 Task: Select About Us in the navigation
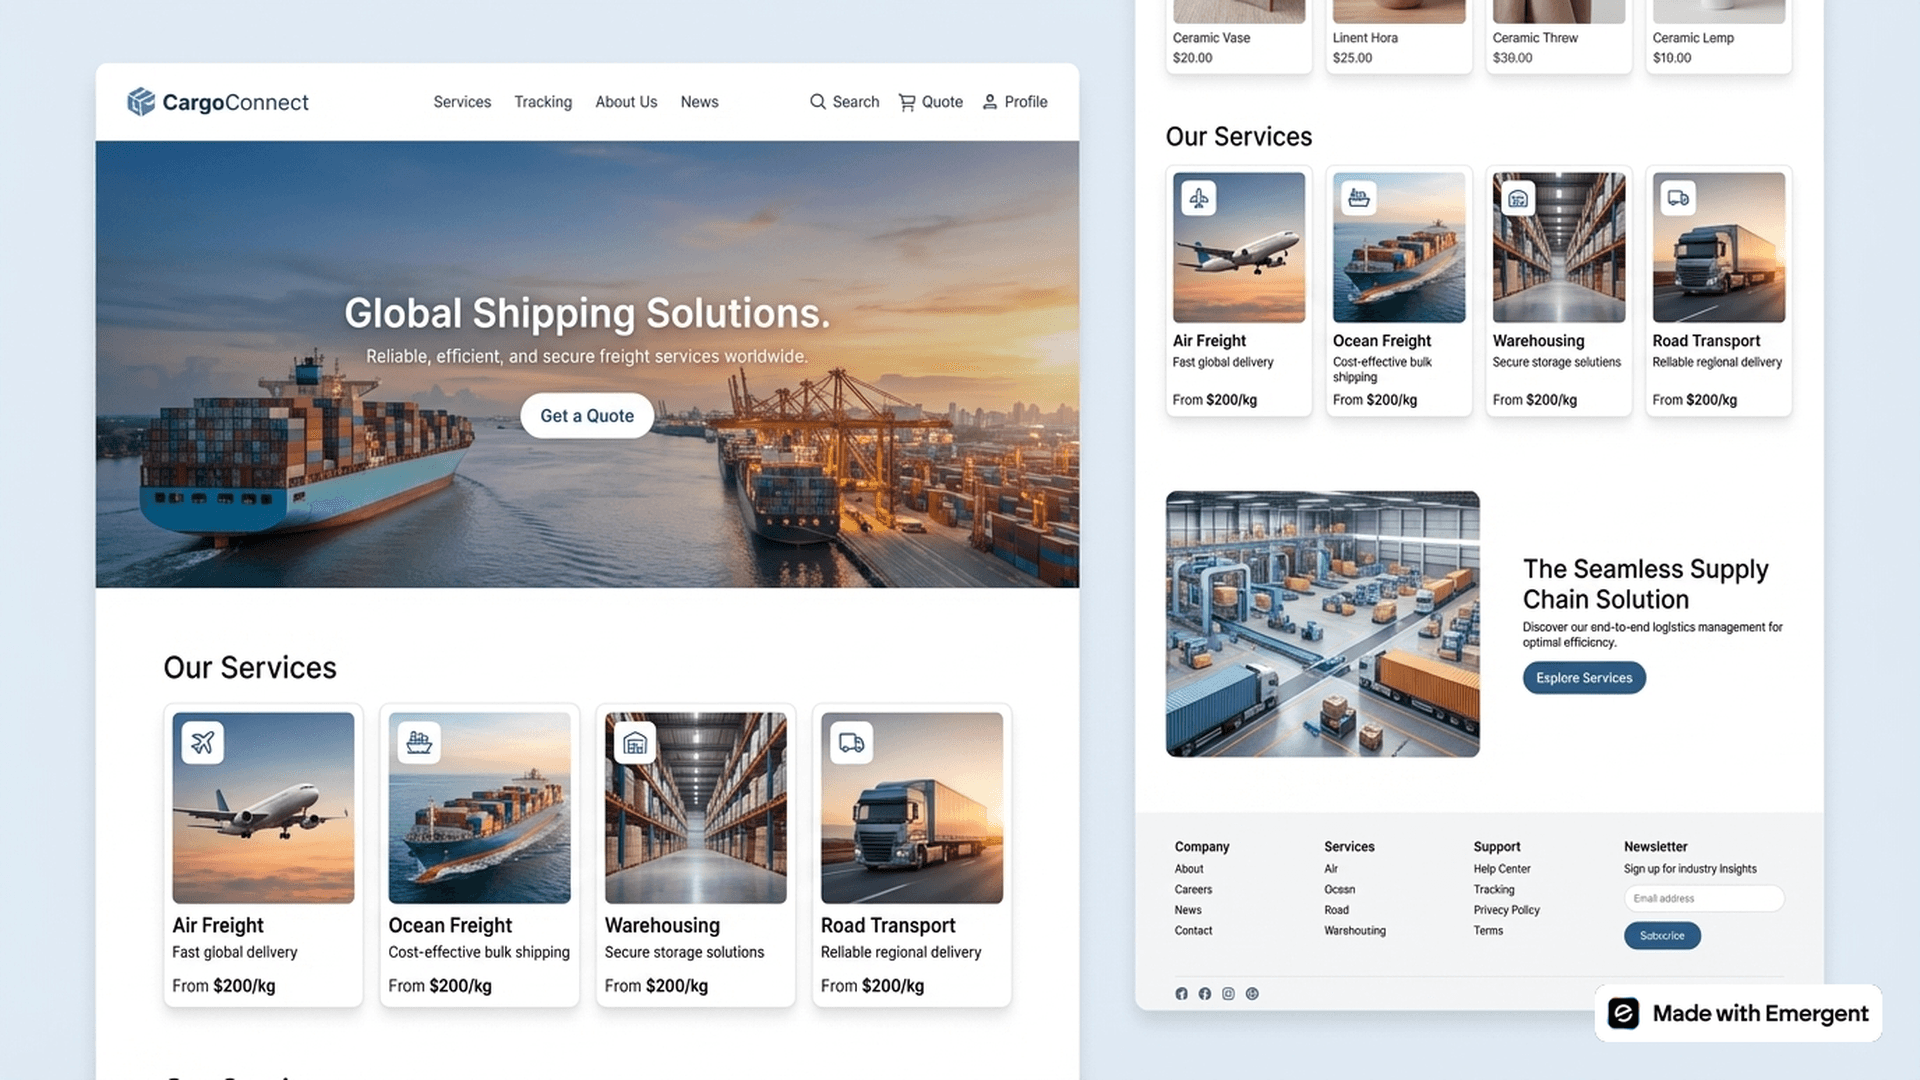626,101
